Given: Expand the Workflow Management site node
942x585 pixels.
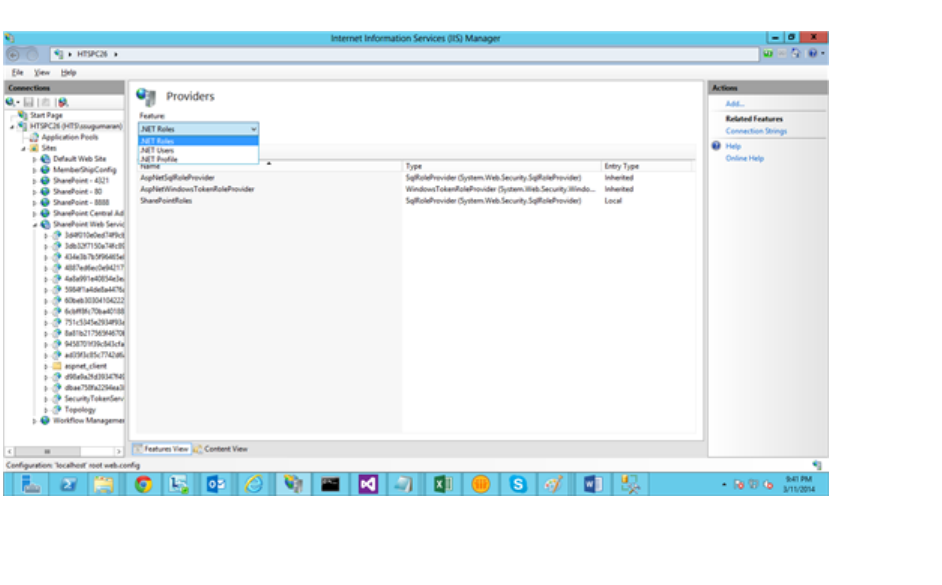Looking at the screenshot, I should pyautogui.click(x=34, y=421).
